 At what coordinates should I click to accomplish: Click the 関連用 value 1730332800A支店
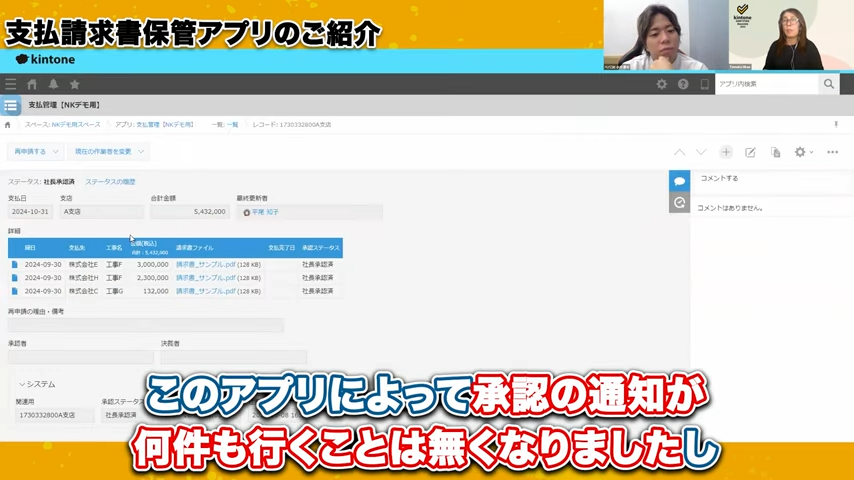(x=54, y=415)
